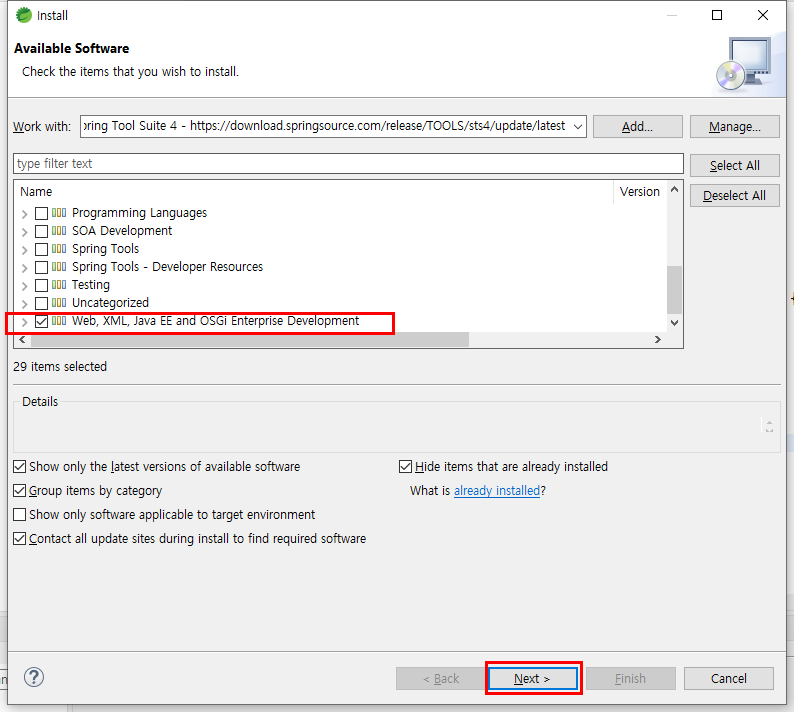Check Spring Tools - Developer Resources checkbox
This screenshot has height=712, width=794.
(x=42, y=267)
